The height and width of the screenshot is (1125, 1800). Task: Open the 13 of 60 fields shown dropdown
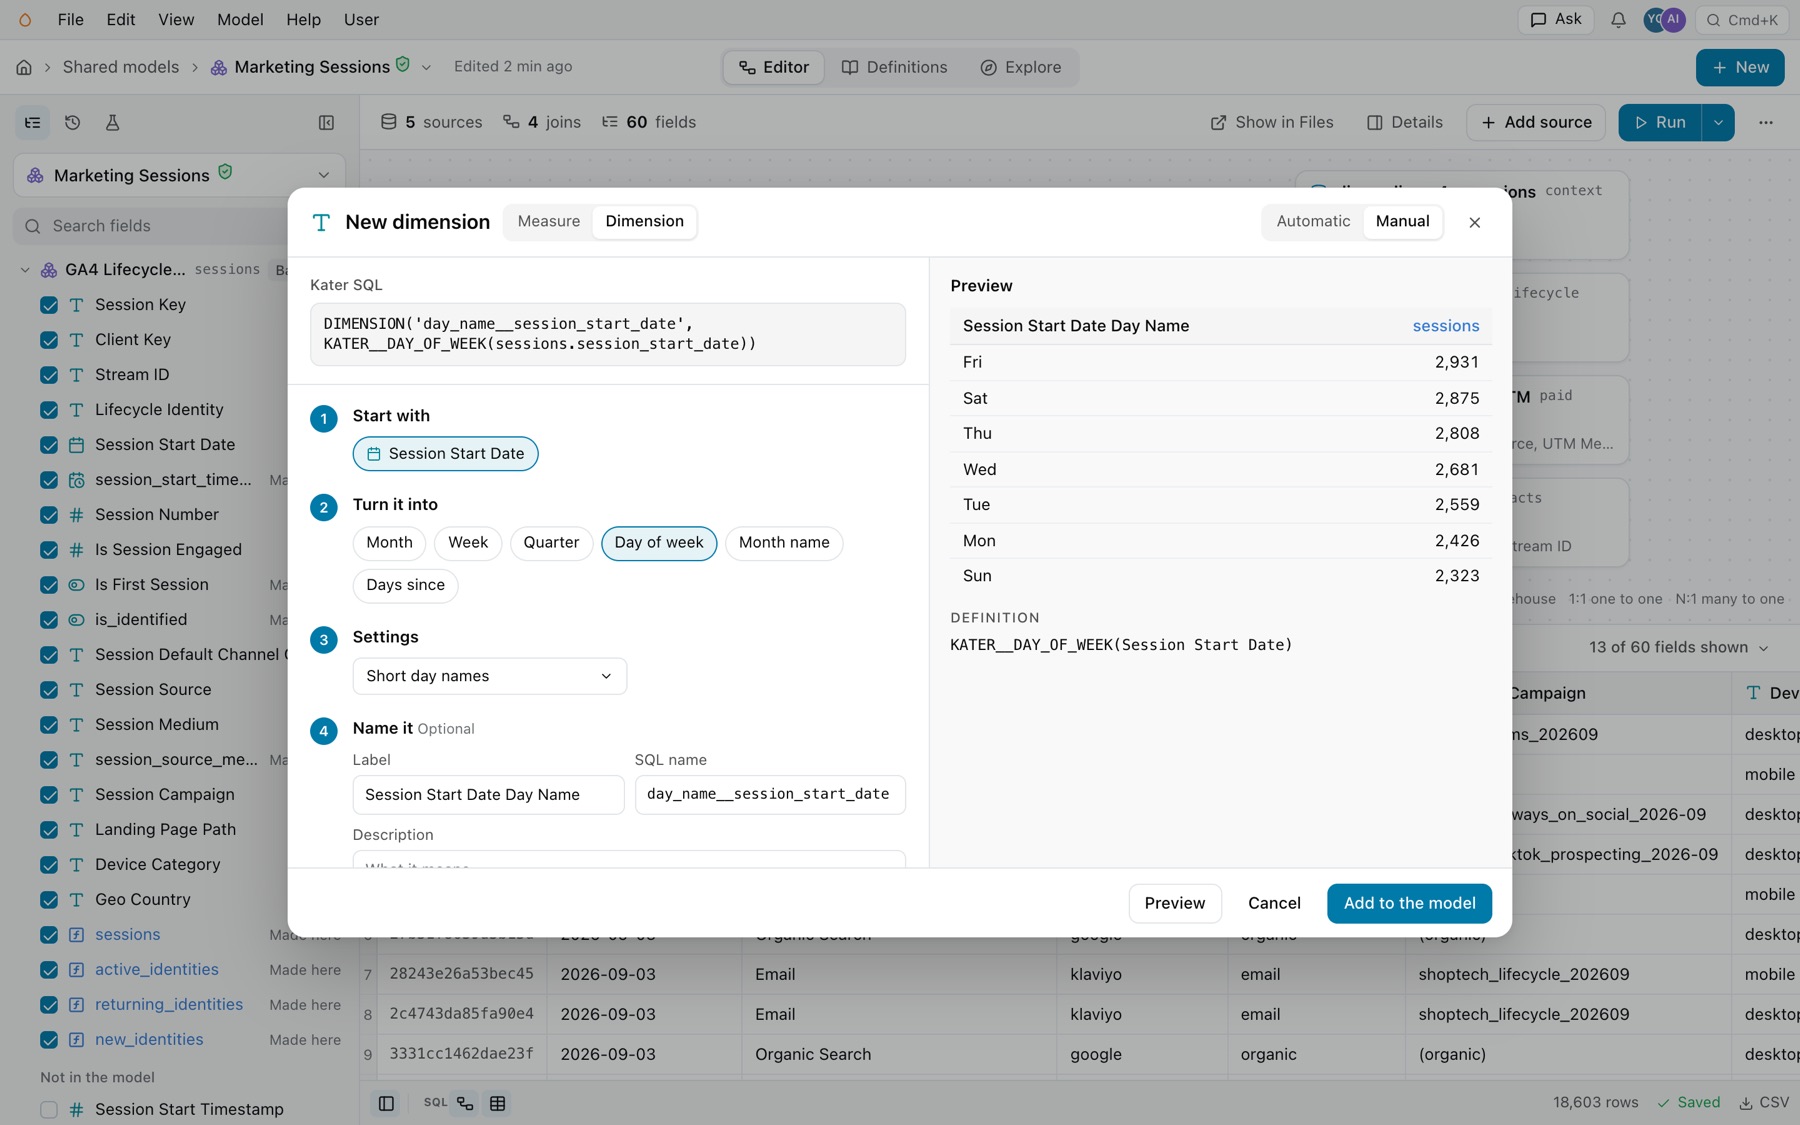(x=1679, y=648)
